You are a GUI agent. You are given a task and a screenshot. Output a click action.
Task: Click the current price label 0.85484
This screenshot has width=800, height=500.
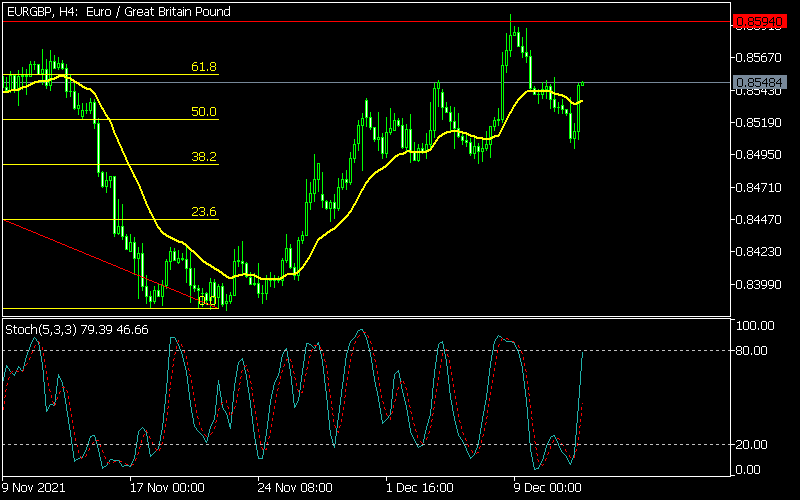tap(760, 82)
